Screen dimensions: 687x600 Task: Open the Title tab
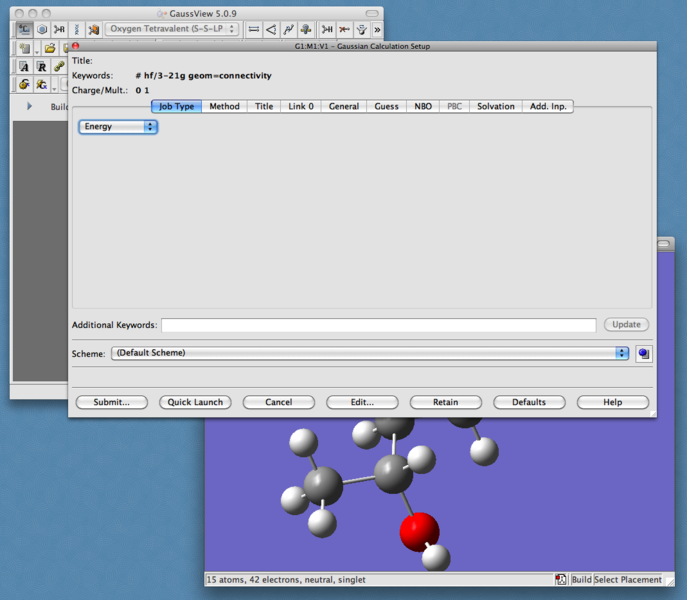[x=264, y=107]
